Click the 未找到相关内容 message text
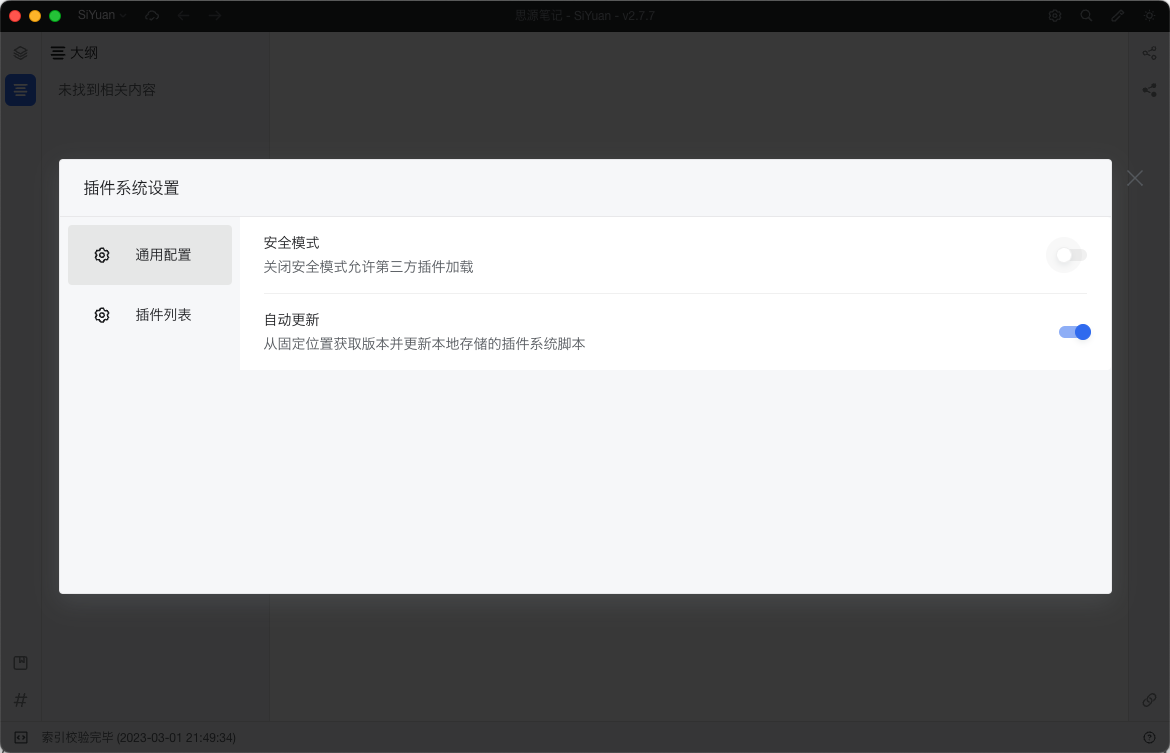 [107, 90]
